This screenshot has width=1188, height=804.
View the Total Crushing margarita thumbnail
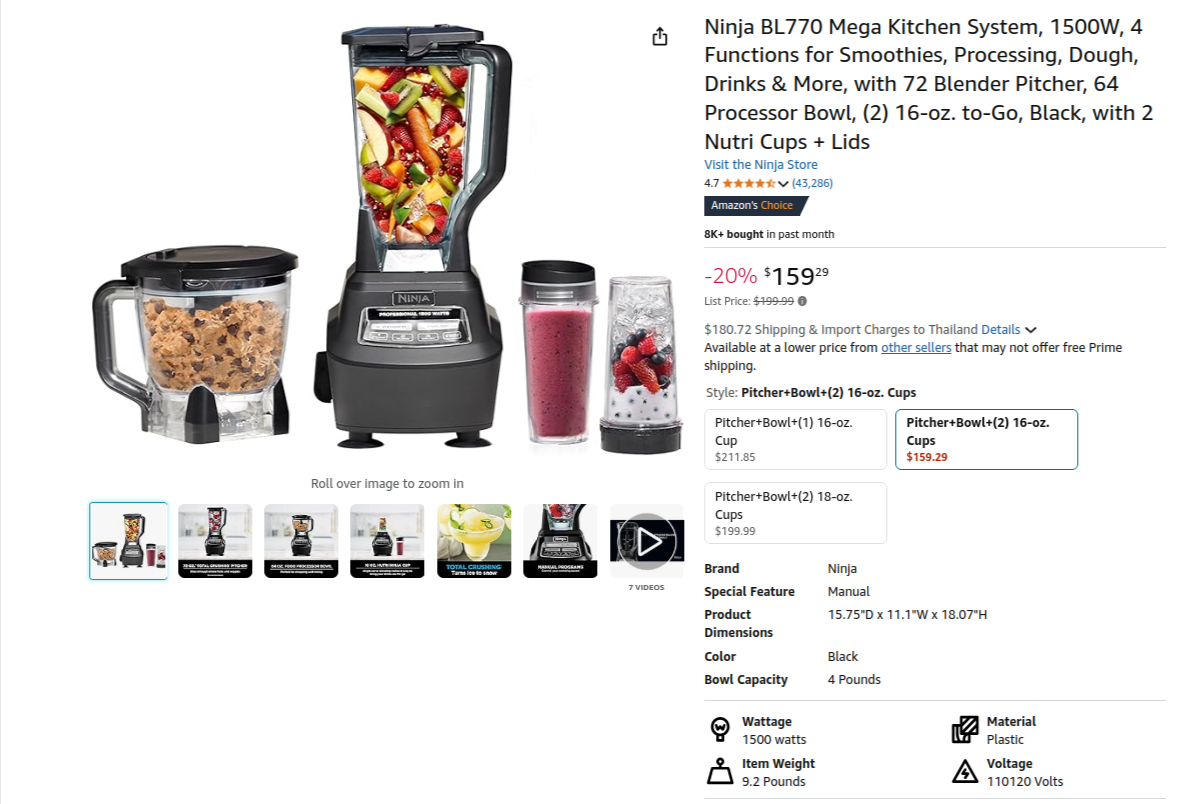tap(474, 541)
